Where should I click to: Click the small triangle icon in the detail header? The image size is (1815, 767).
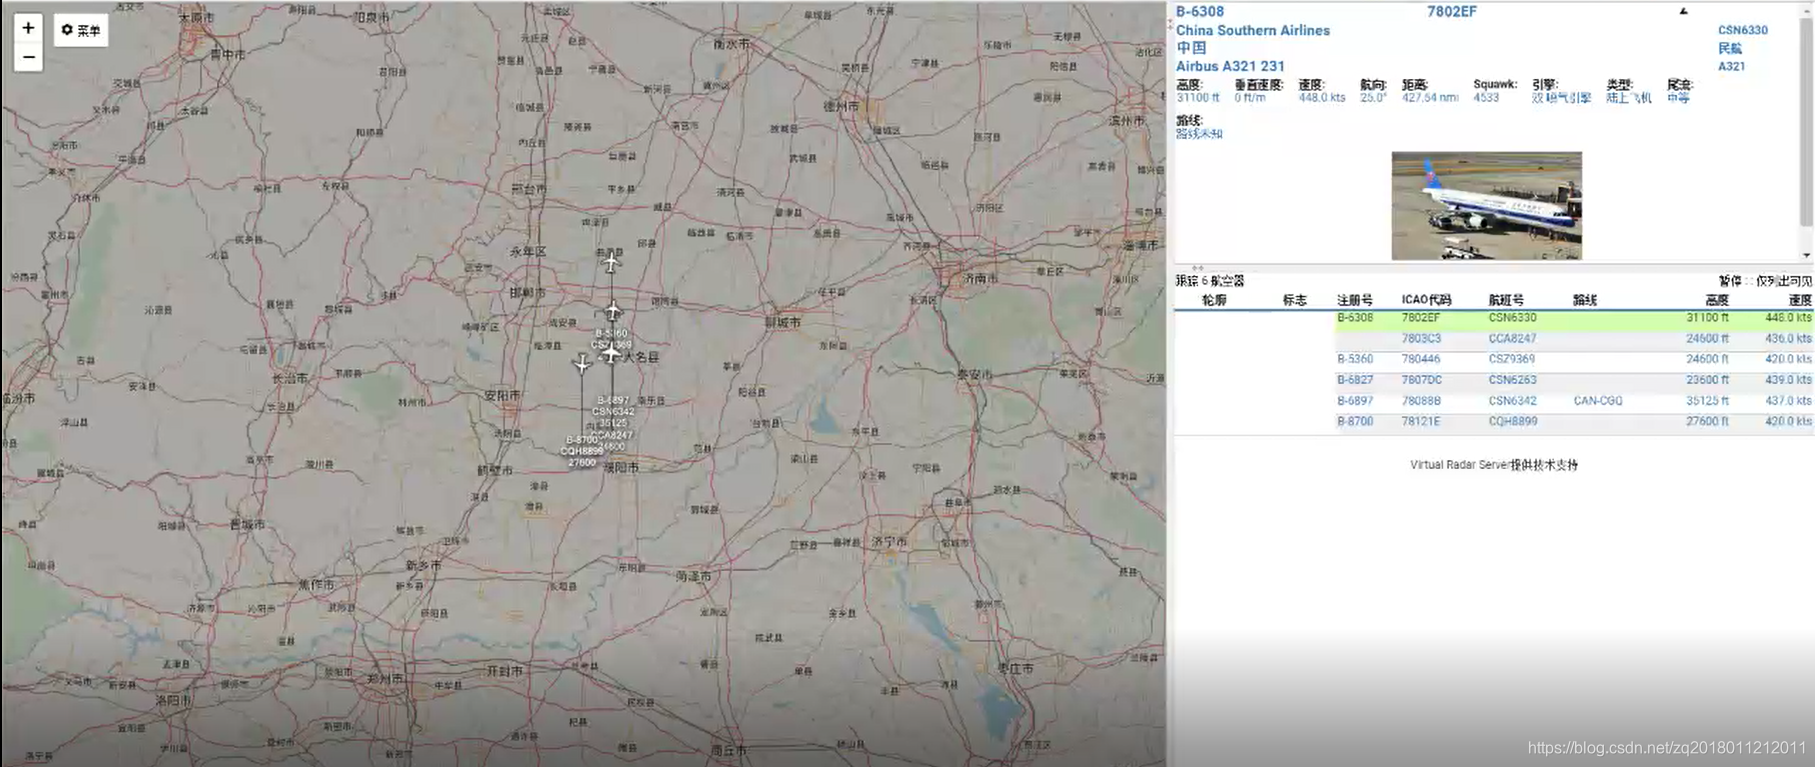coord(1684,11)
